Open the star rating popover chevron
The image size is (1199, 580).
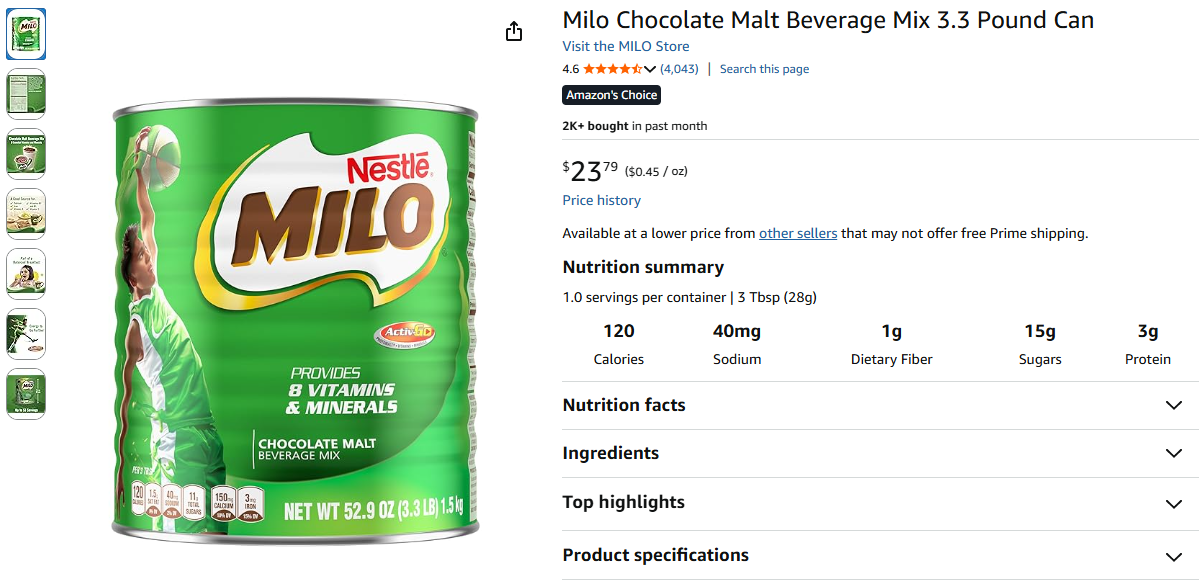(x=650, y=69)
